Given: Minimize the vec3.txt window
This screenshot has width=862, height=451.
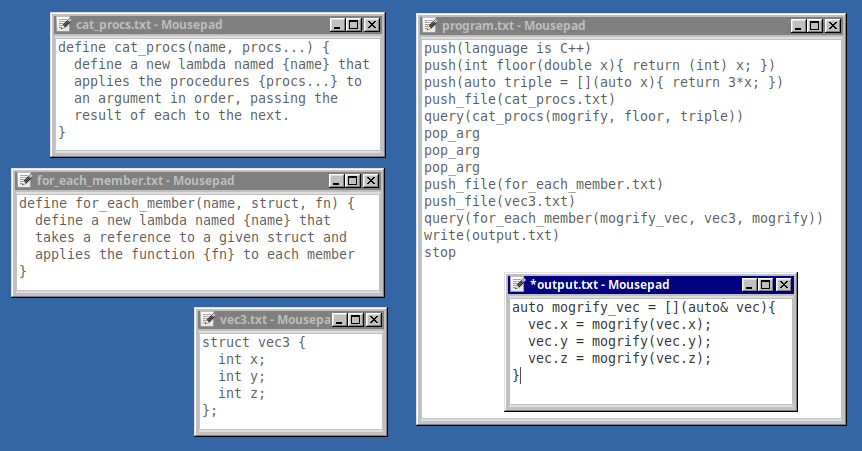Looking at the screenshot, I should 339,320.
